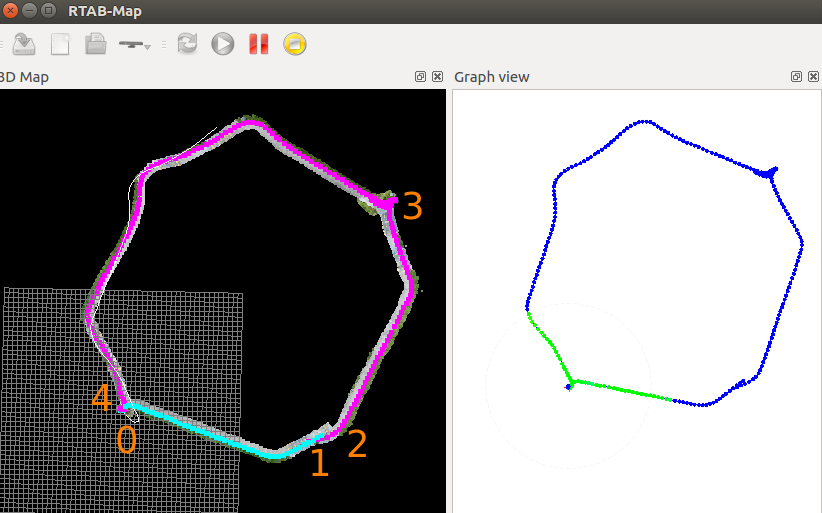Stop mapping with the yellow stop button

[294, 44]
